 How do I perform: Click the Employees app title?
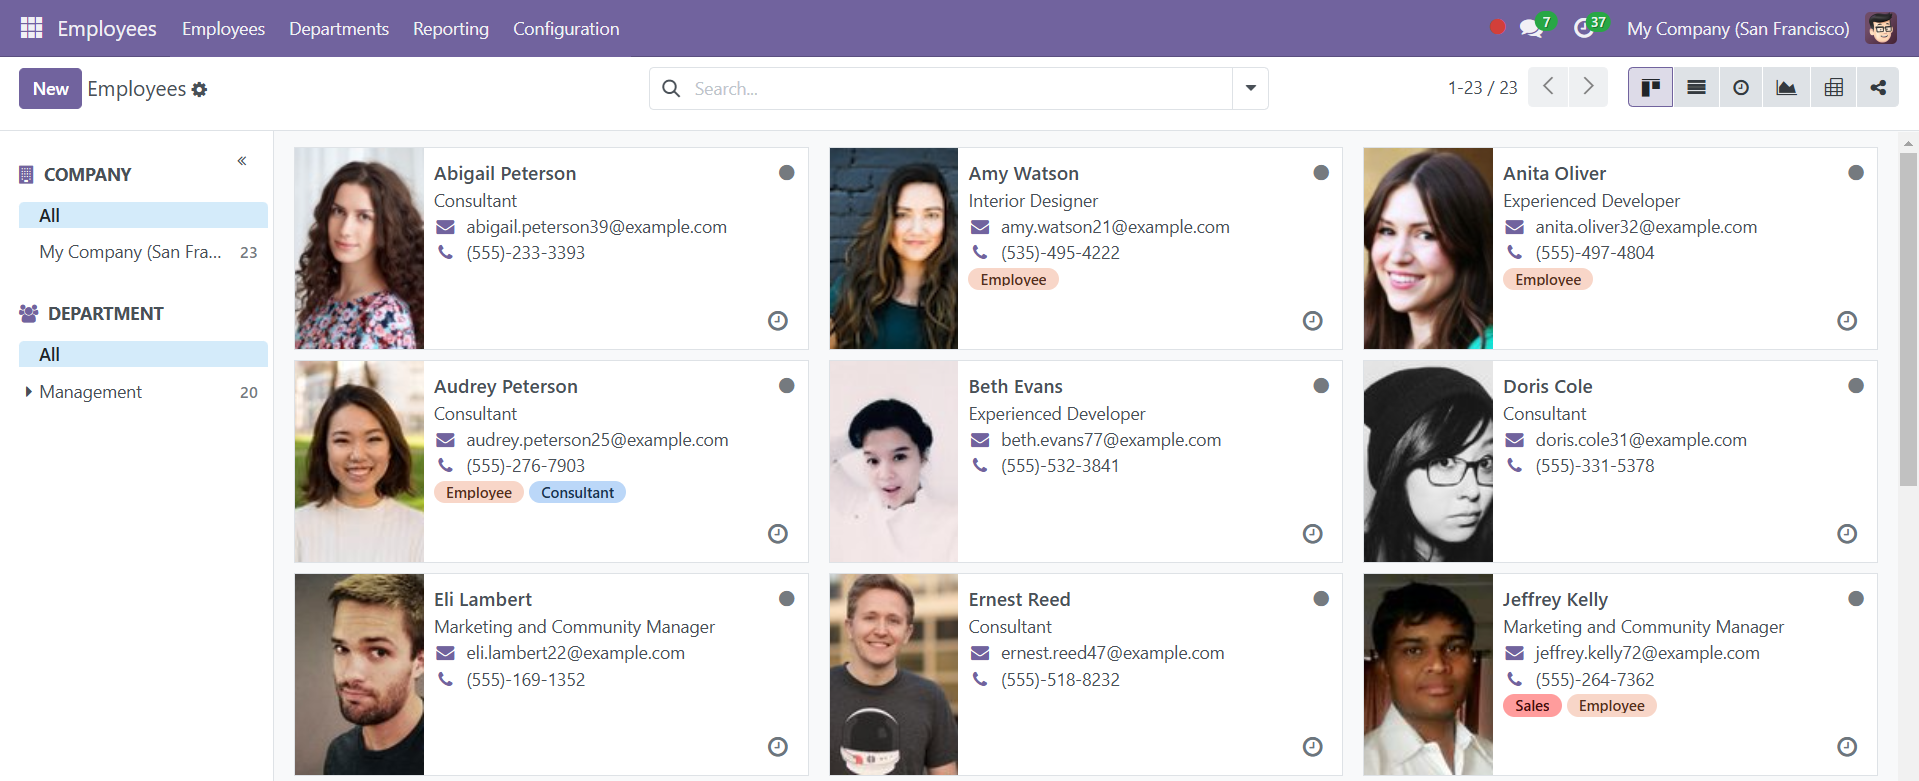coord(107,28)
